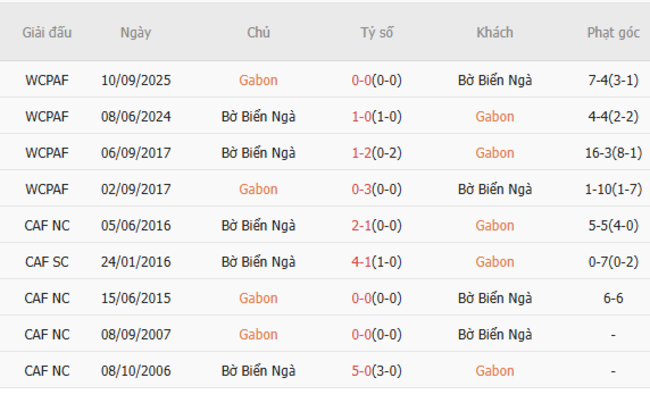Click the CAF SC league label
Screen dimensions: 650x403
[47, 262]
